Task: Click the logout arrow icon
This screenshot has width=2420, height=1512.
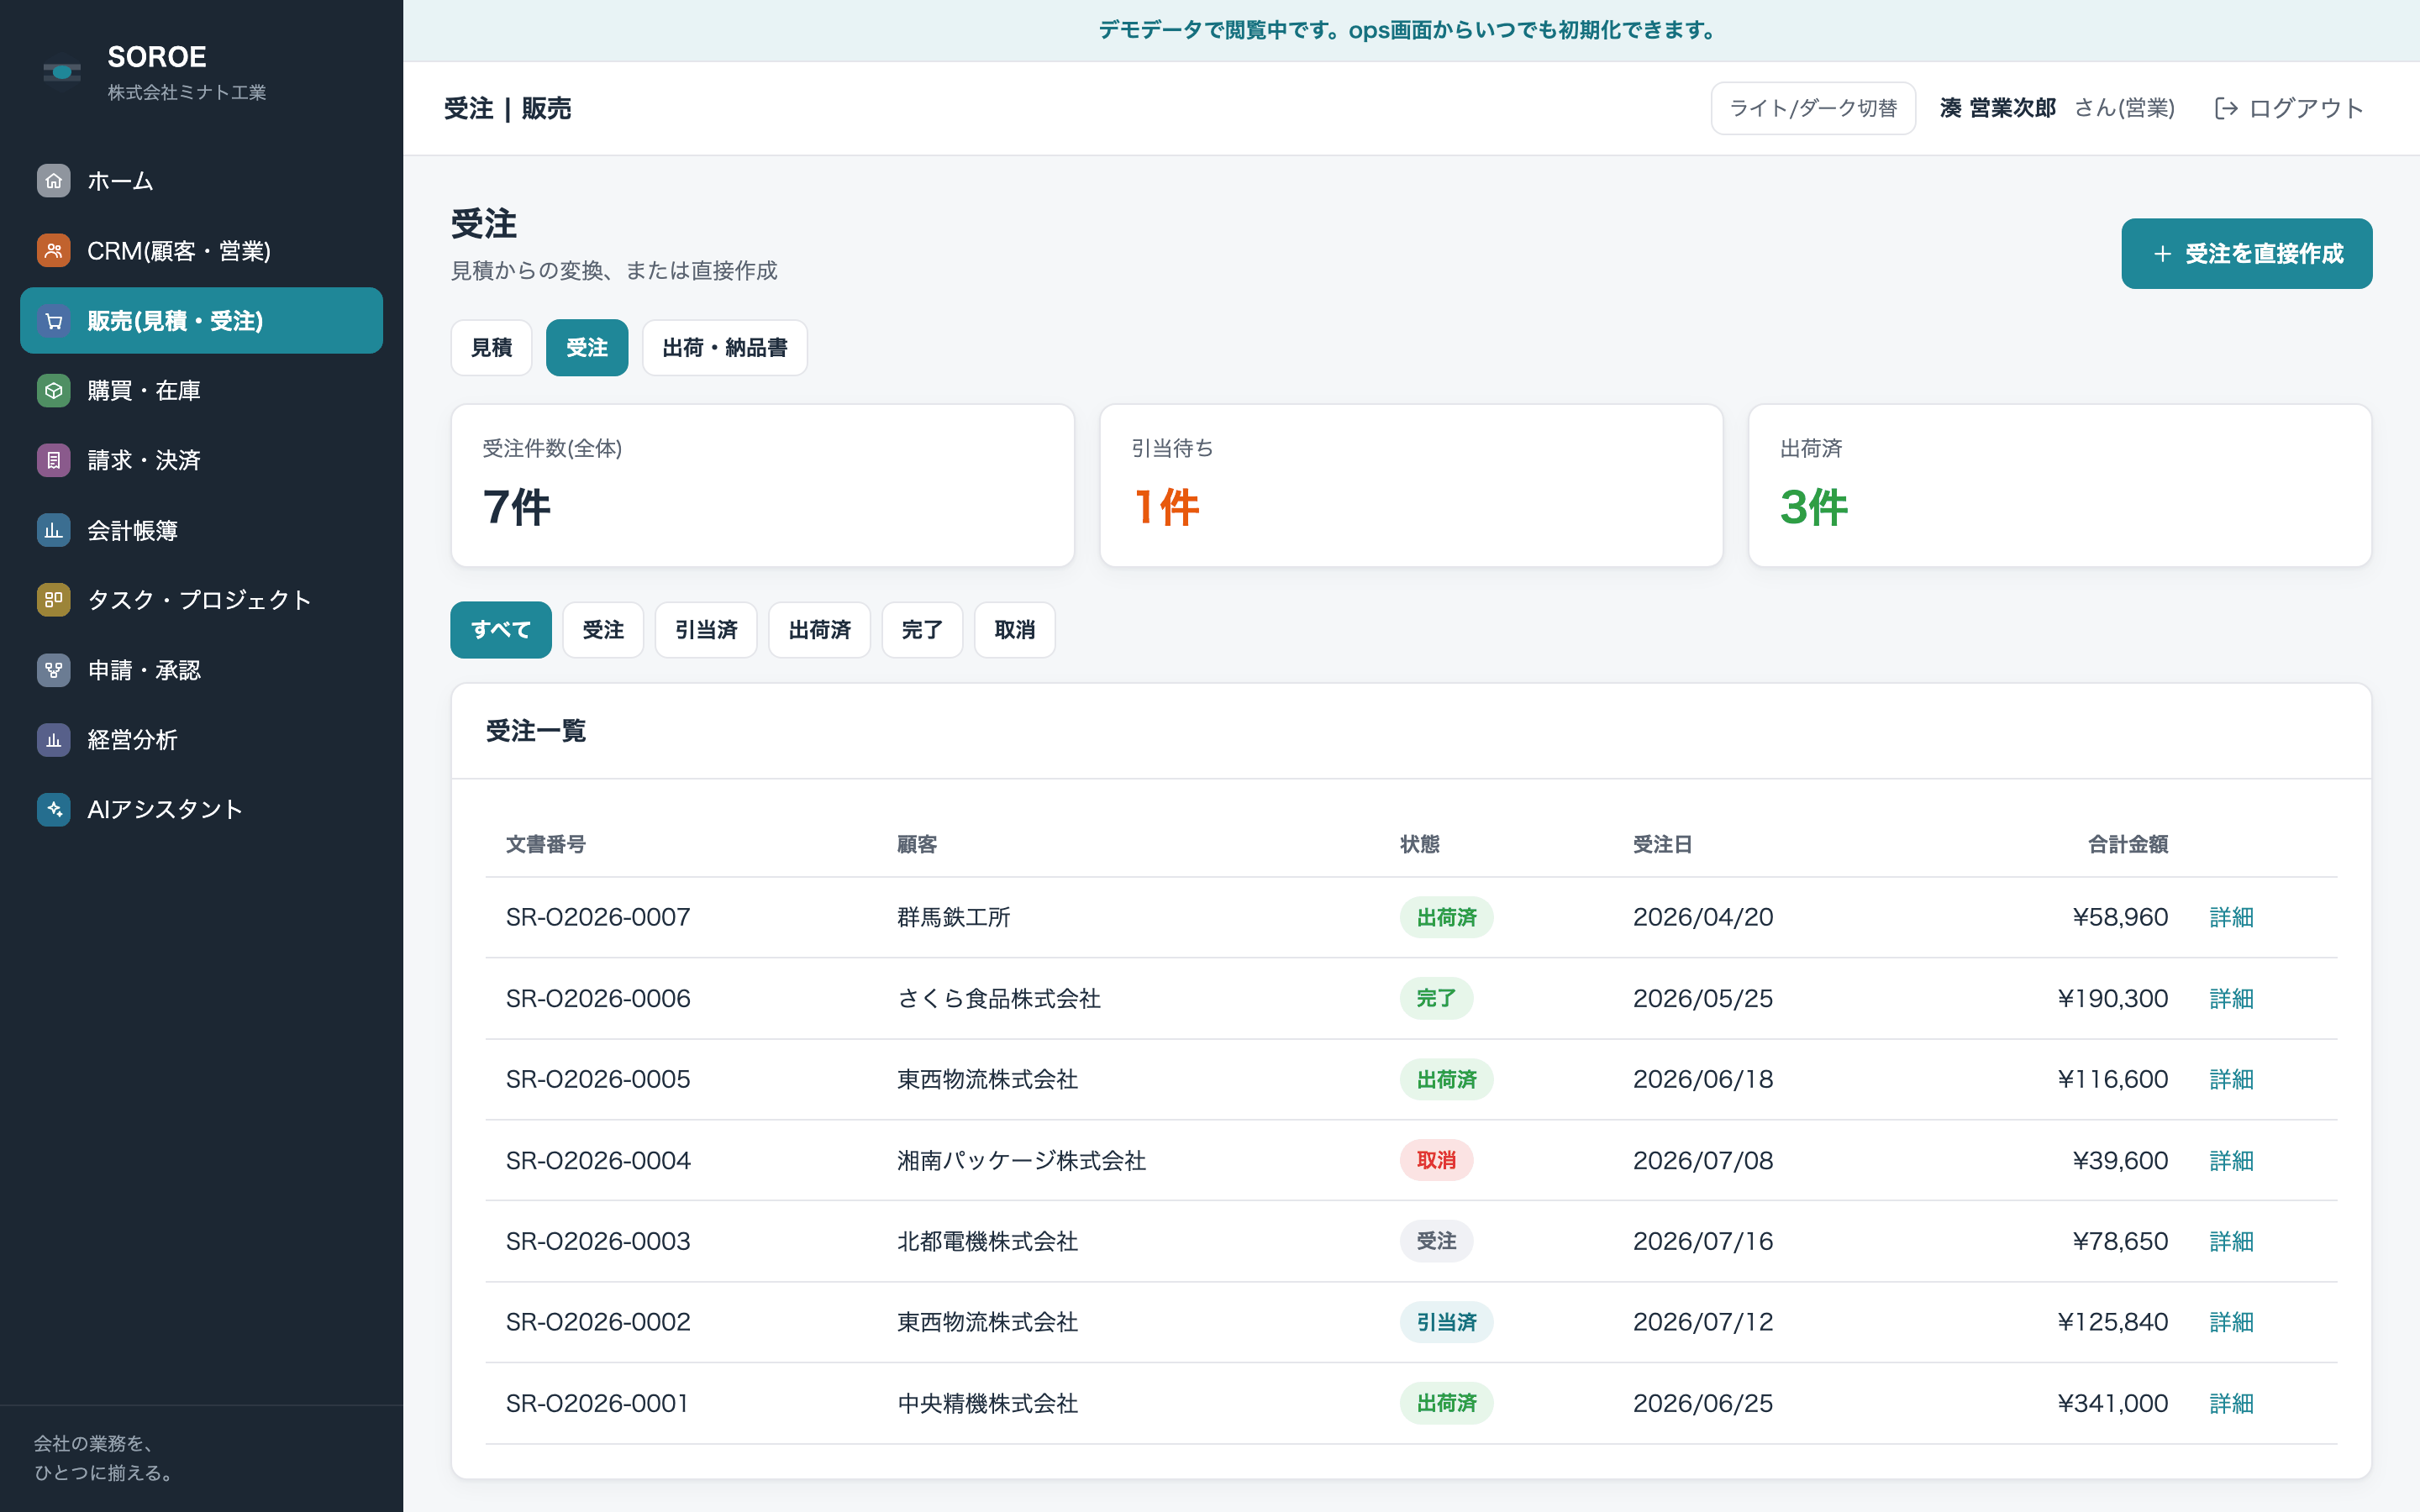Action: tap(2226, 108)
